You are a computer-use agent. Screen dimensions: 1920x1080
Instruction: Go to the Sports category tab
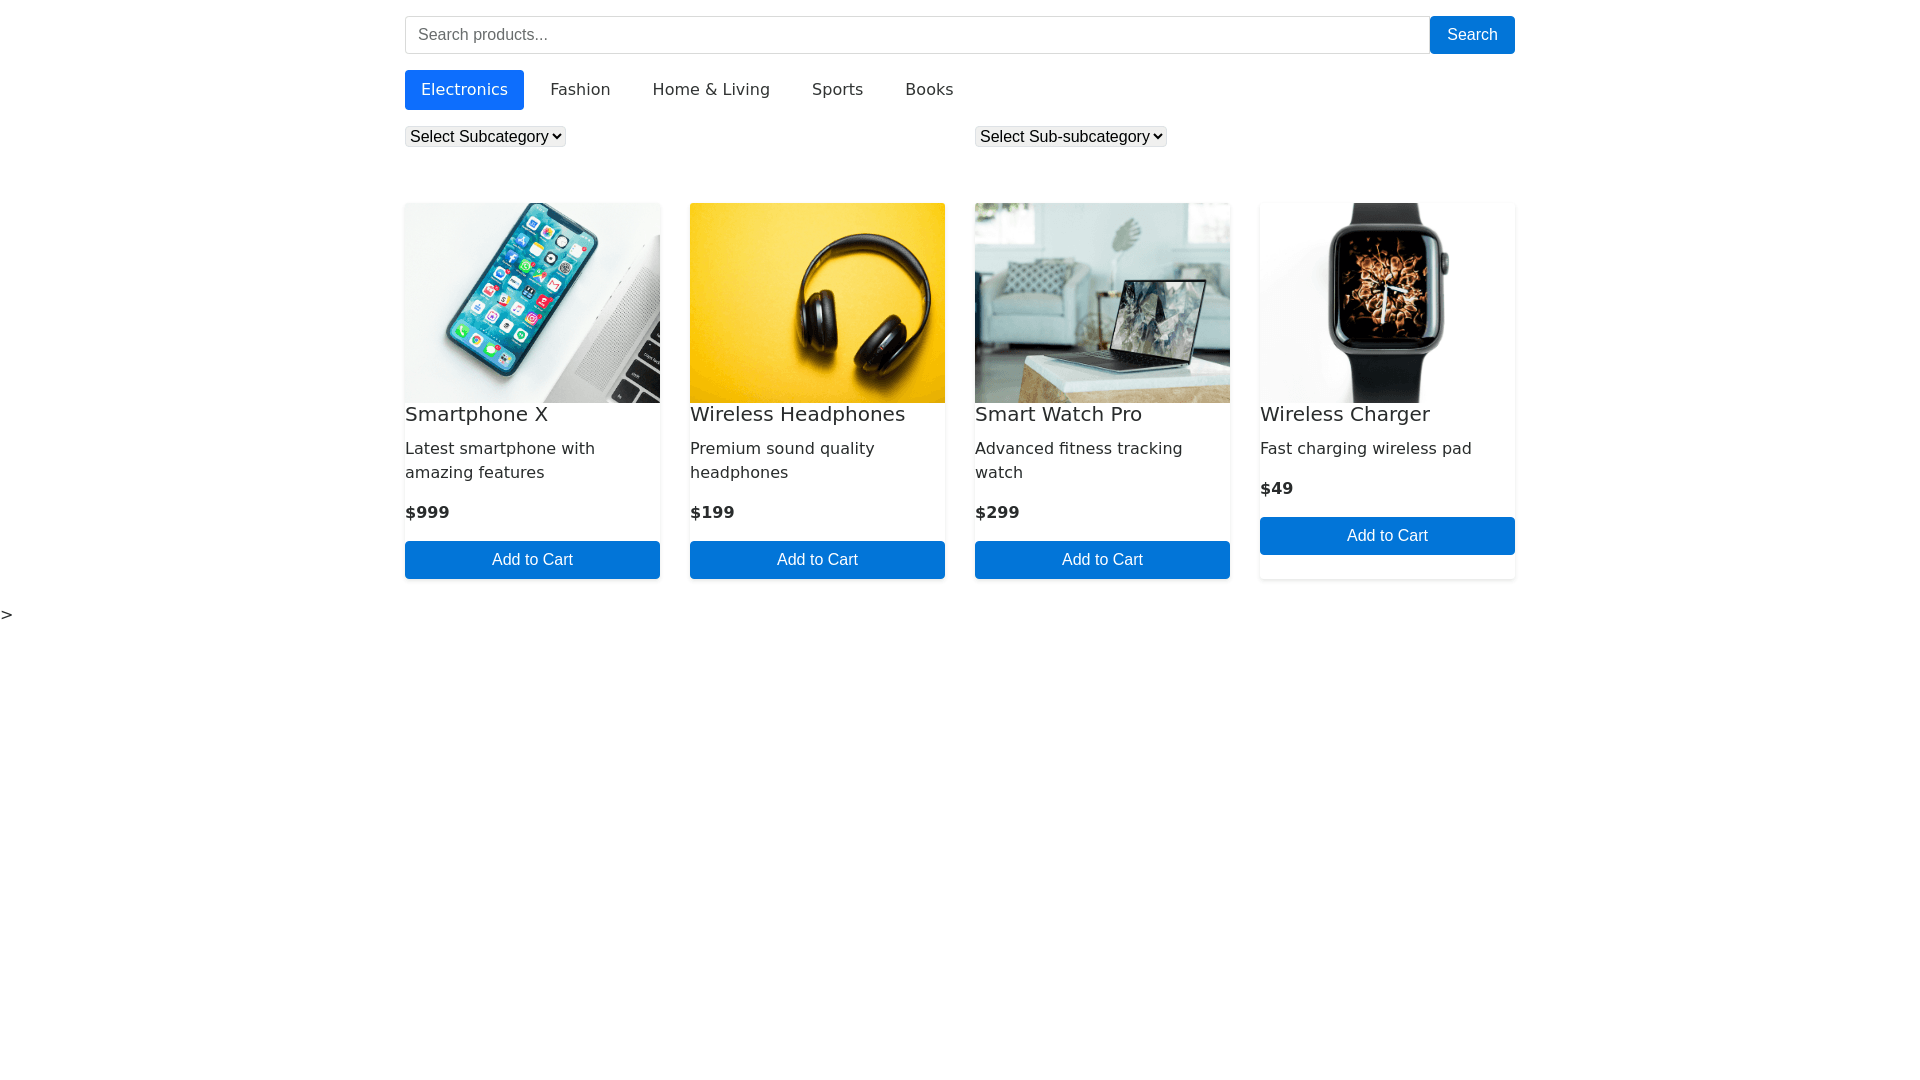(837, 90)
